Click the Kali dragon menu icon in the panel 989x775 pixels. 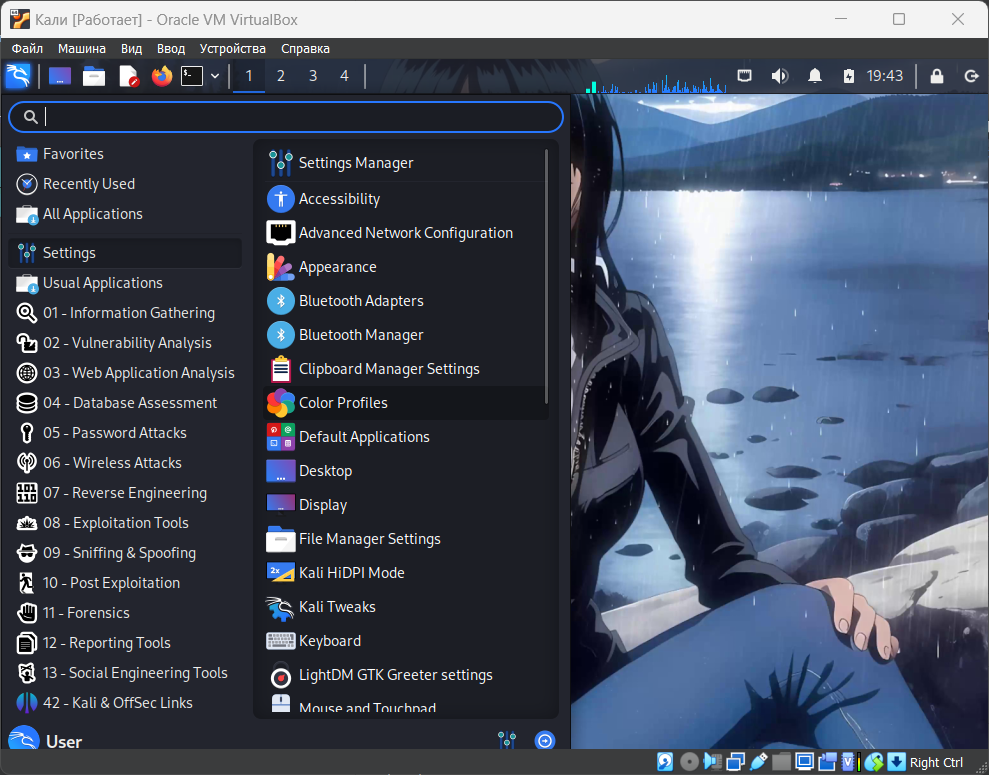[x=18, y=76]
